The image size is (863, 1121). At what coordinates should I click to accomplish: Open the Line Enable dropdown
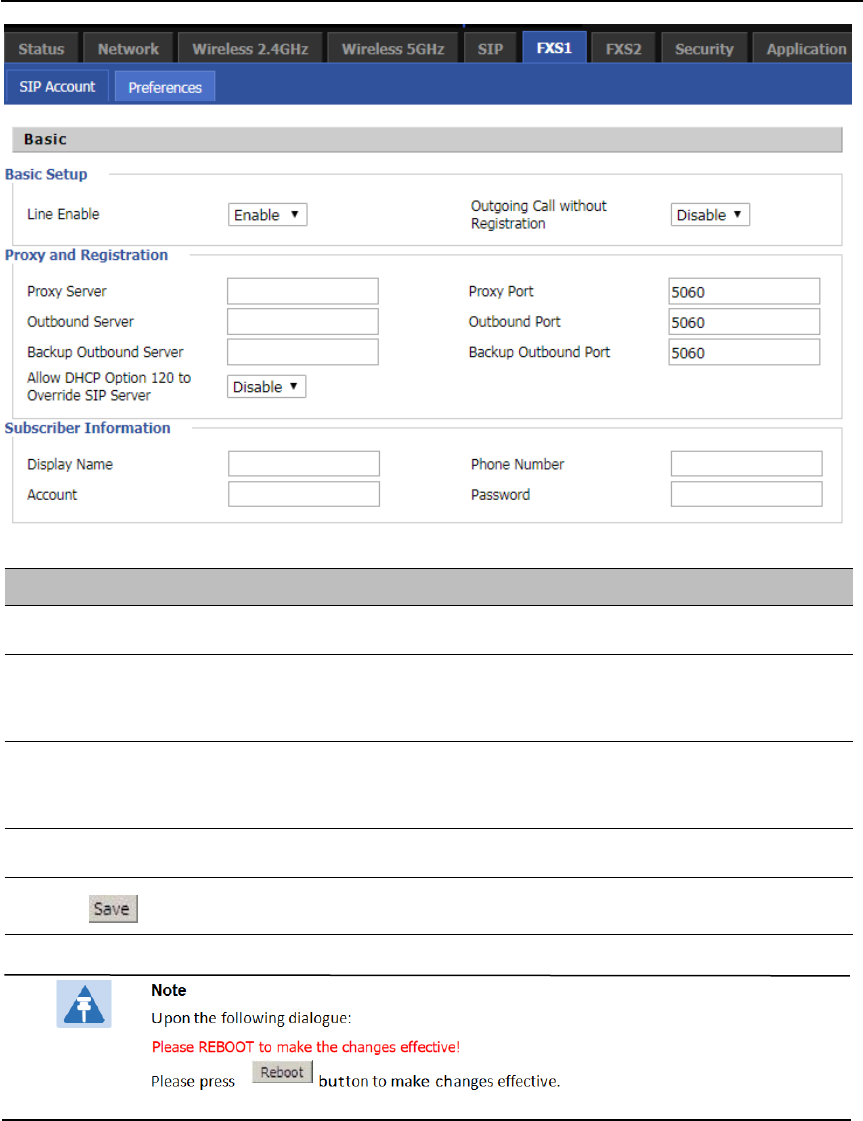[x=267, y=215]
